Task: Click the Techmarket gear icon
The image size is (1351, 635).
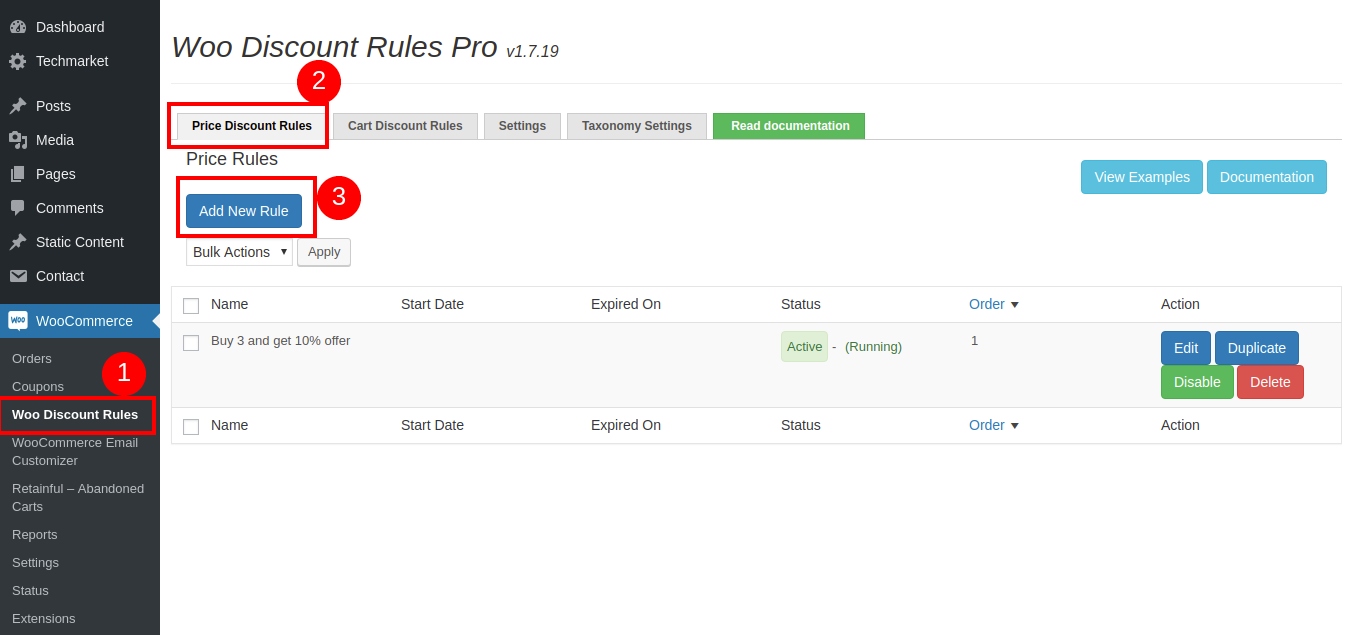Action: [x=18, y=61]
